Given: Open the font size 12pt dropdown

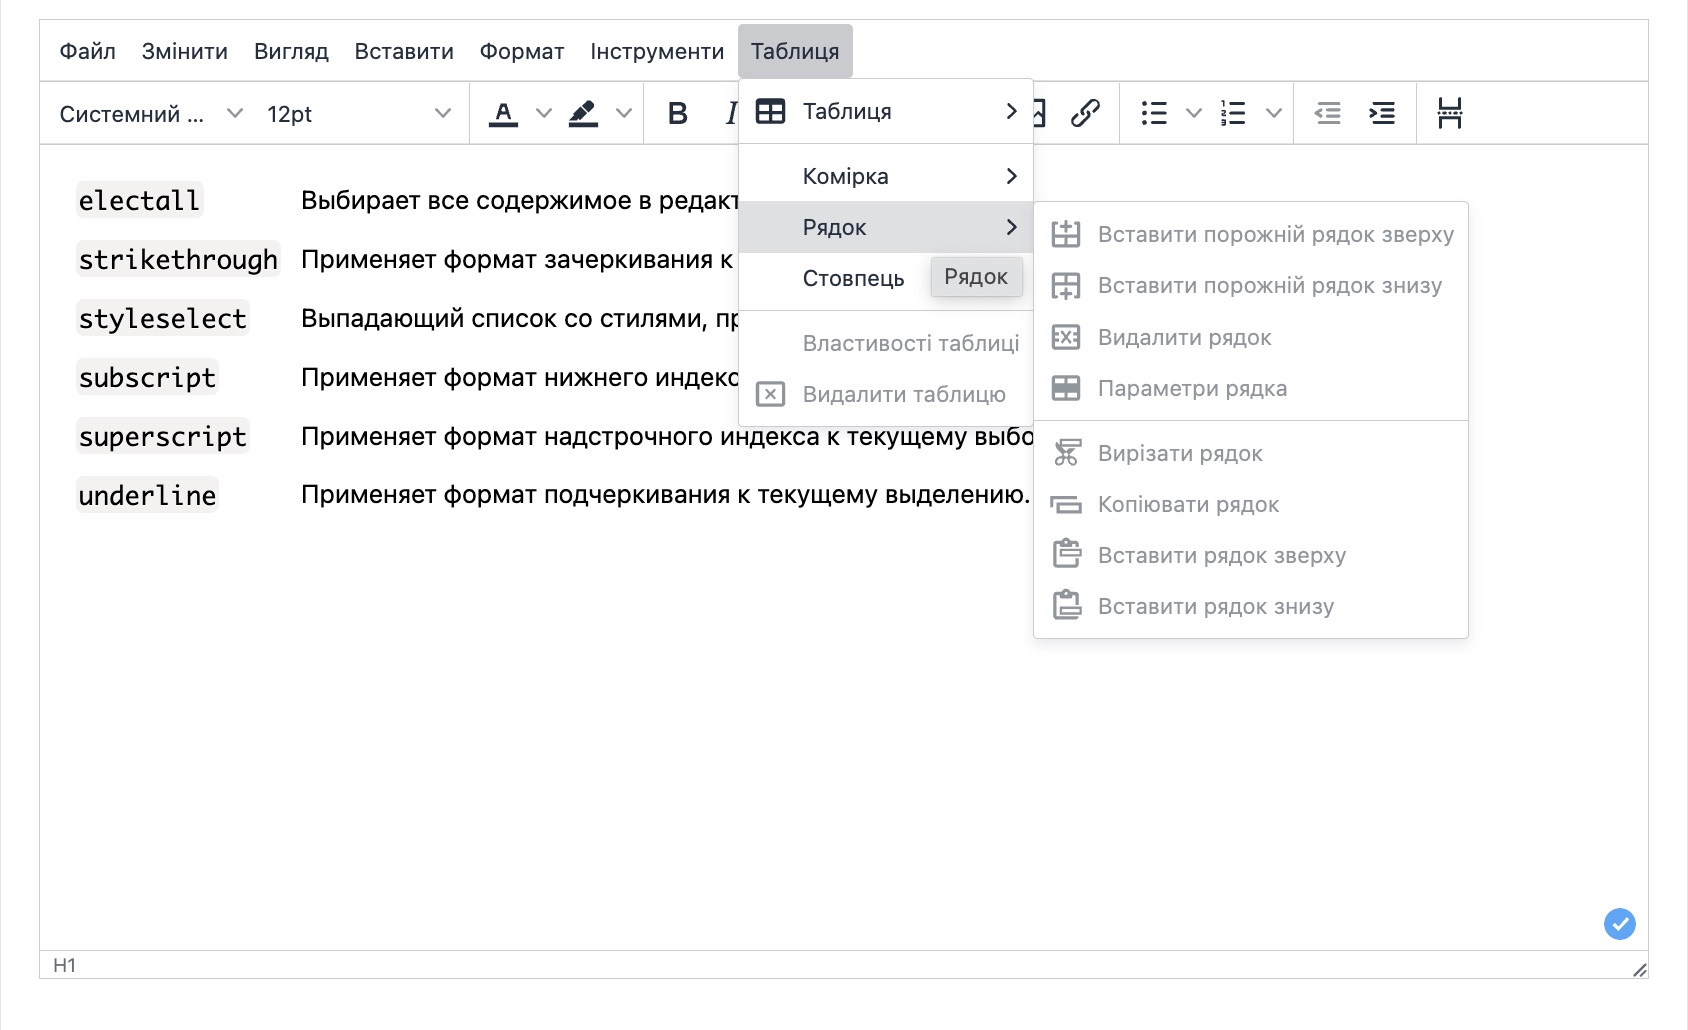Looking at the screenshot, I should pyautogui.click(x=358, y=114).
